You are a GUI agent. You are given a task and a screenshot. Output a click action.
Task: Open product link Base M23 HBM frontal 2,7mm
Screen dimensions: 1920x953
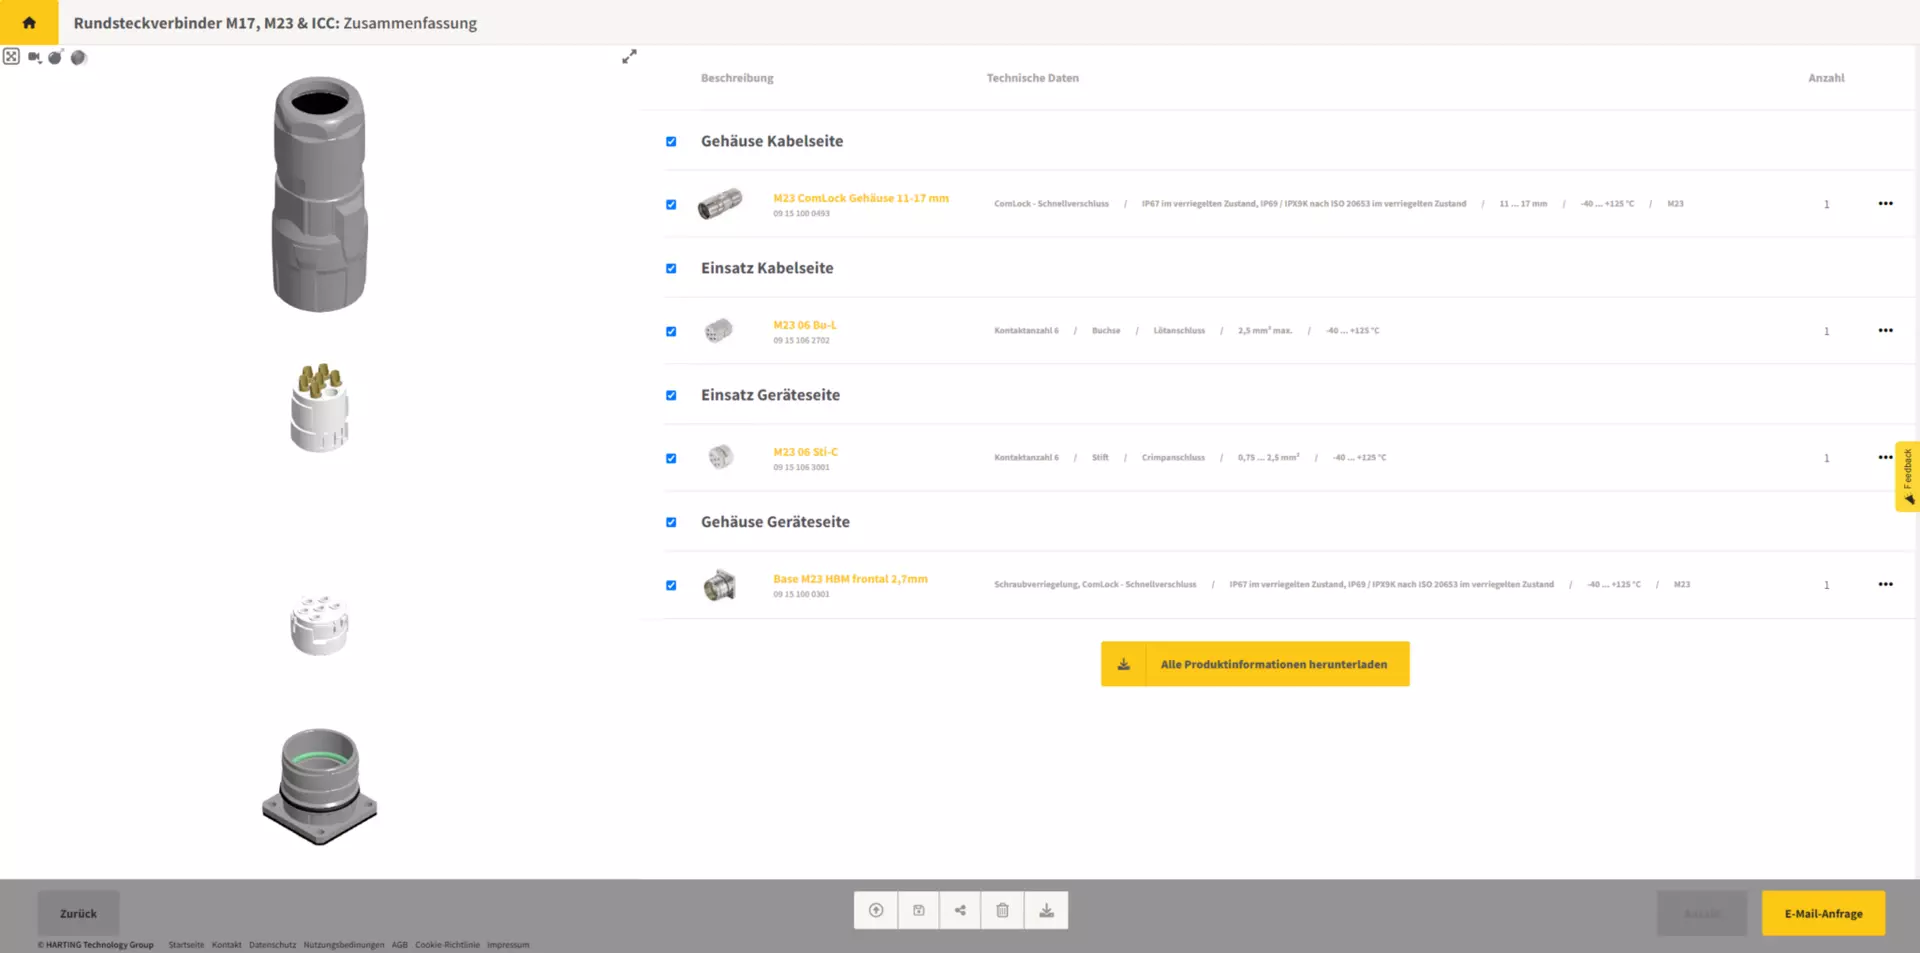pos(850,579)
